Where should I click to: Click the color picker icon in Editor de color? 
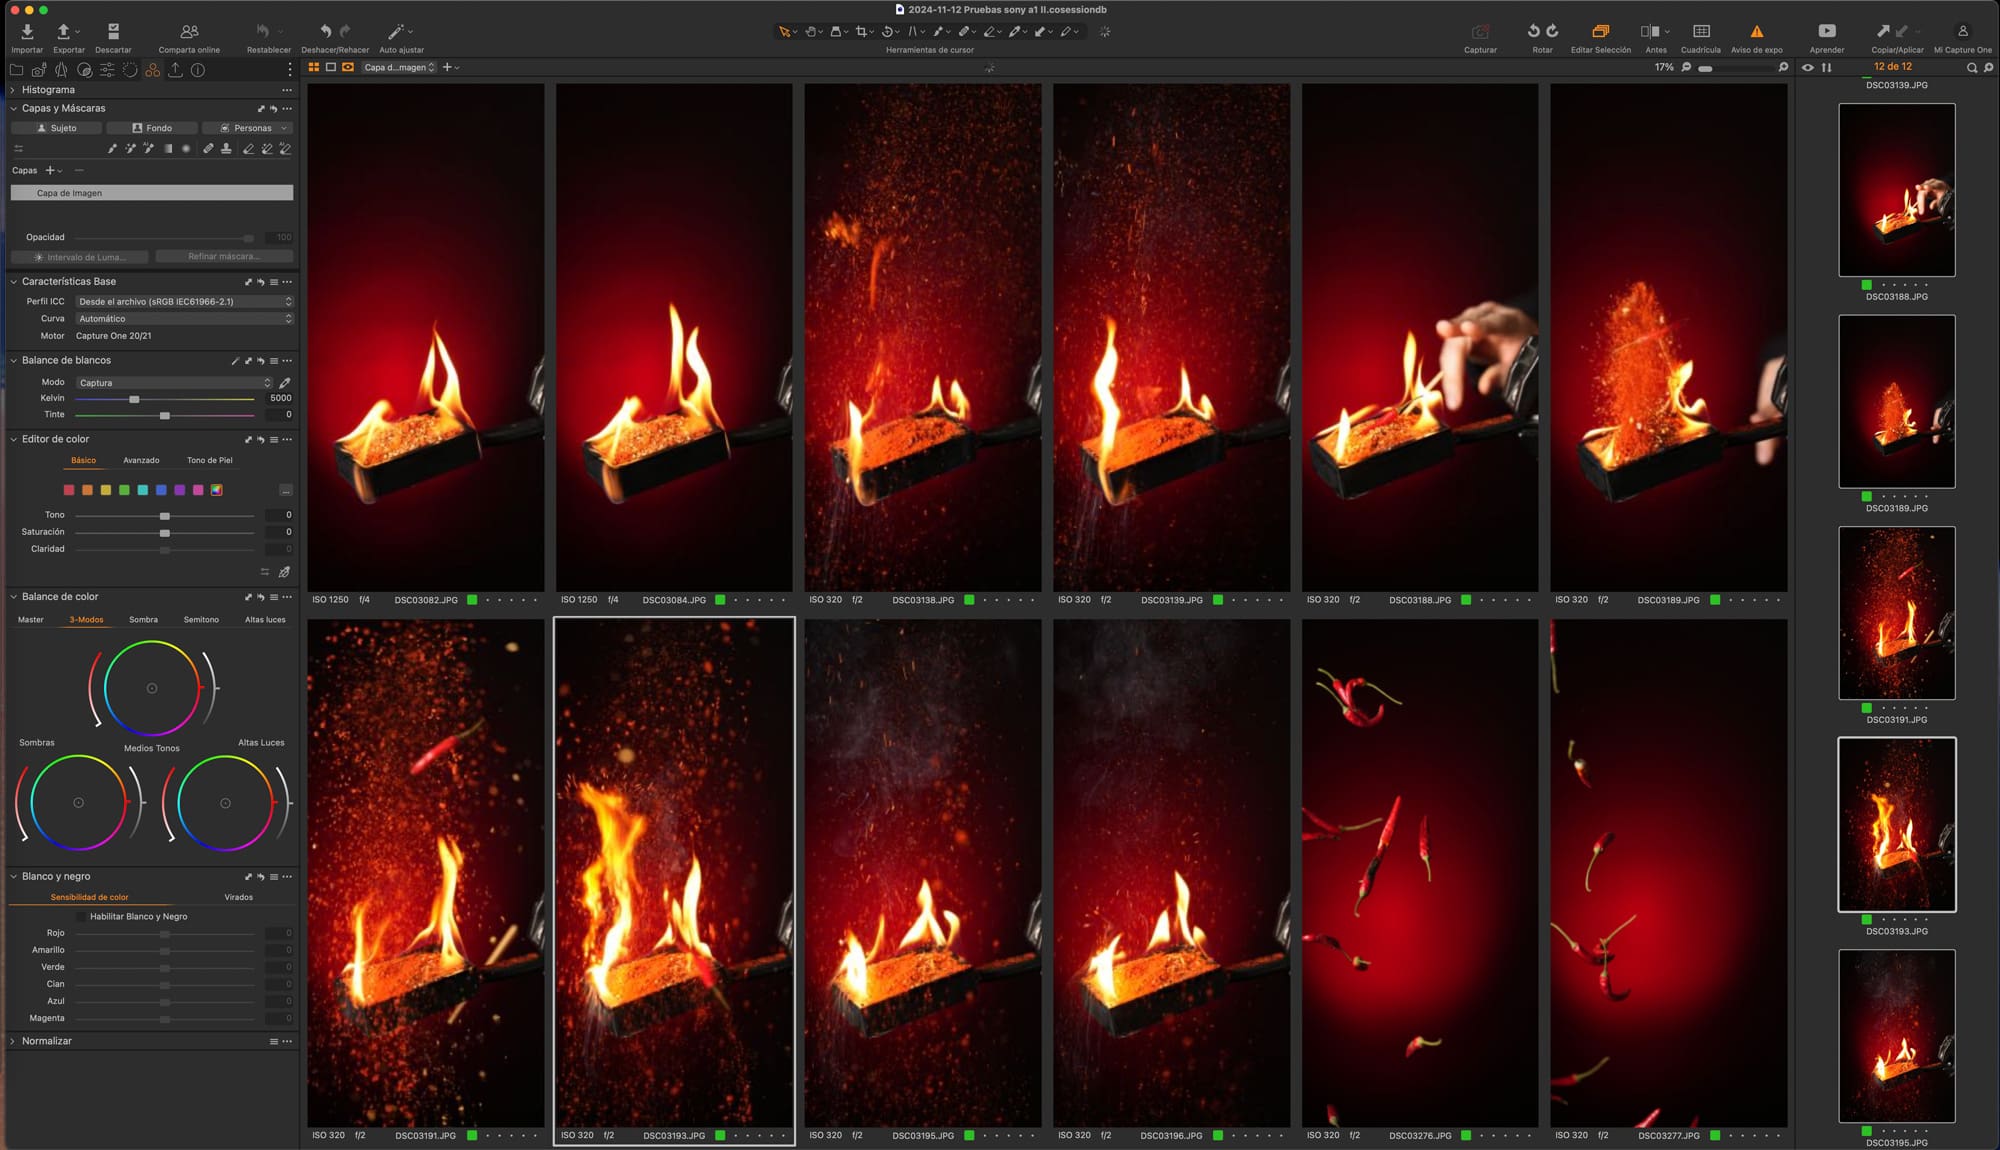[x=285, y=572]
